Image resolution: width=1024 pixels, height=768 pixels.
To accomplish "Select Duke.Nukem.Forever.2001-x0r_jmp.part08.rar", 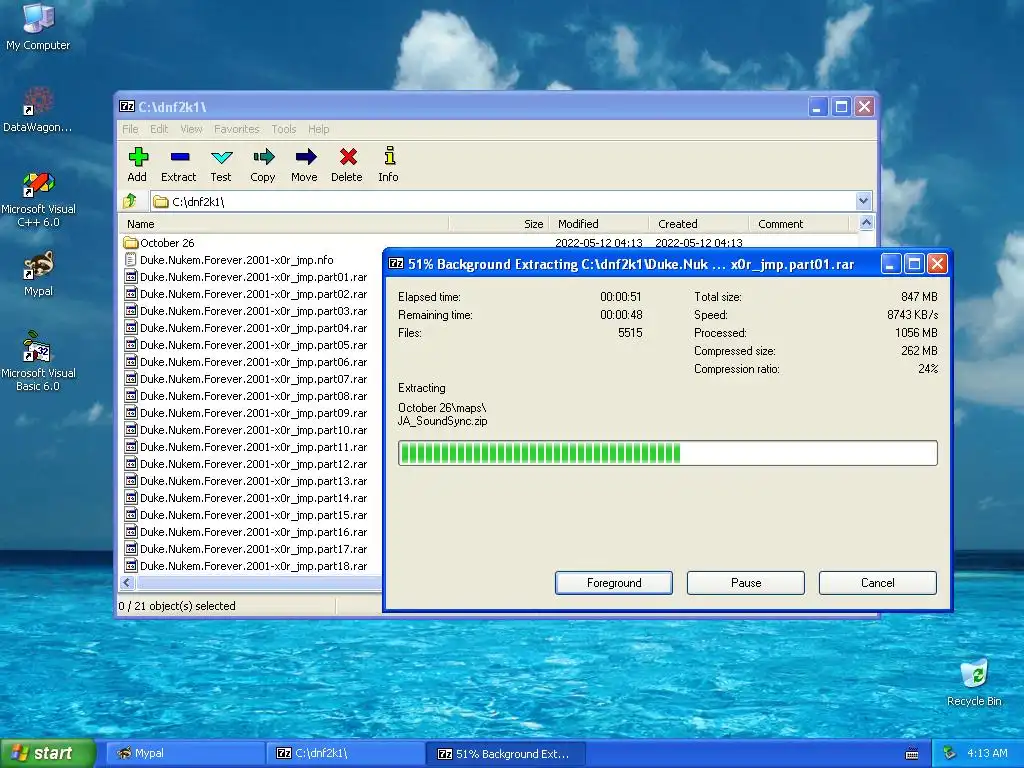I will 253,396.
